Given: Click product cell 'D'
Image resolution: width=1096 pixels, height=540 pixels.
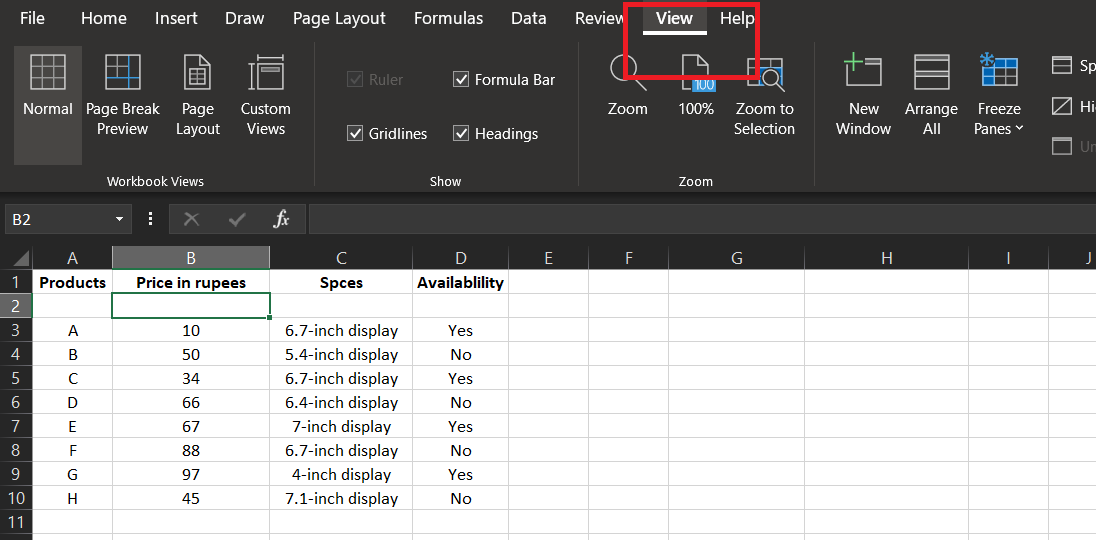Looking at the screenshot, I should (x=73, y=403).
